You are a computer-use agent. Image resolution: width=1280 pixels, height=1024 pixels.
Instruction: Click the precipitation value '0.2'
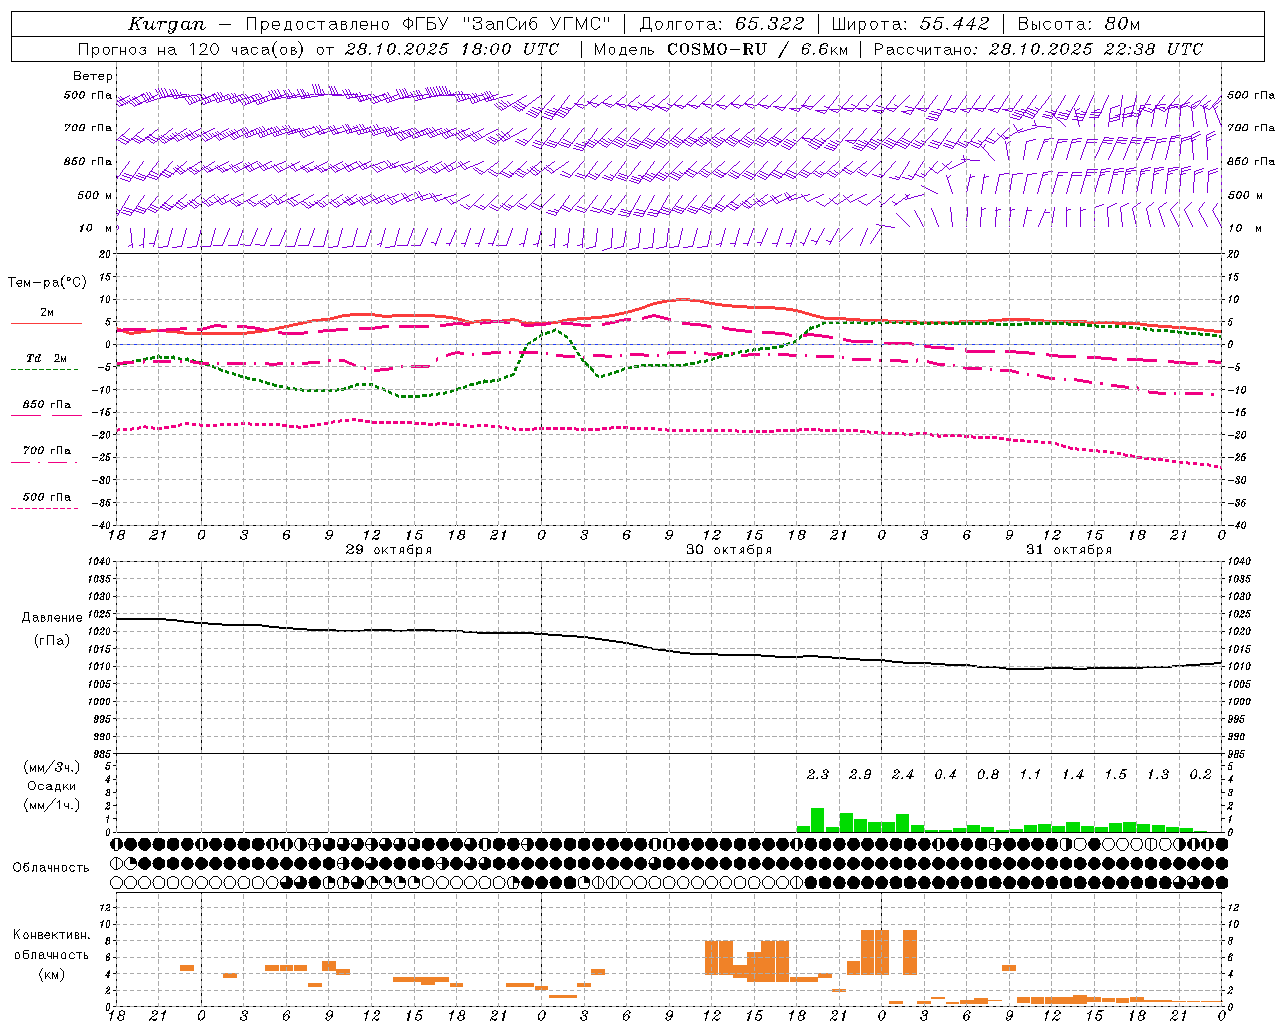tap(1200, 775)
